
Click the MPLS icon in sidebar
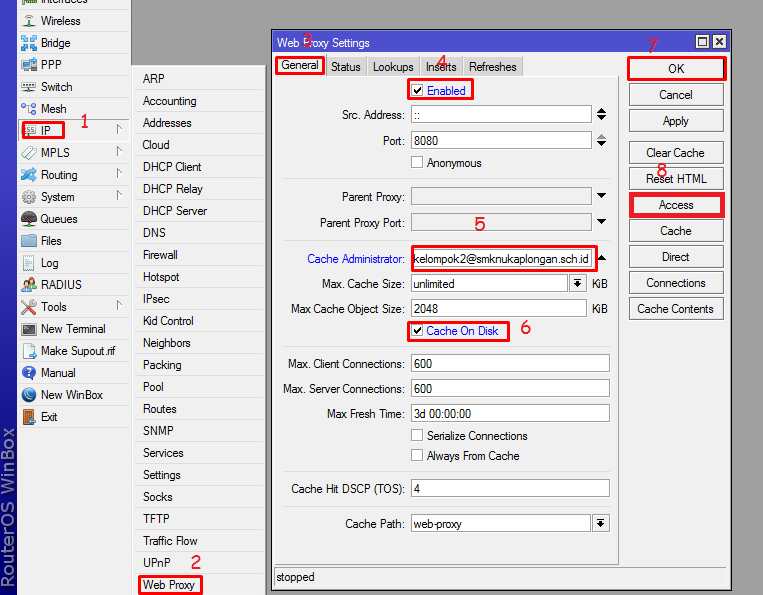coord(29,153)
